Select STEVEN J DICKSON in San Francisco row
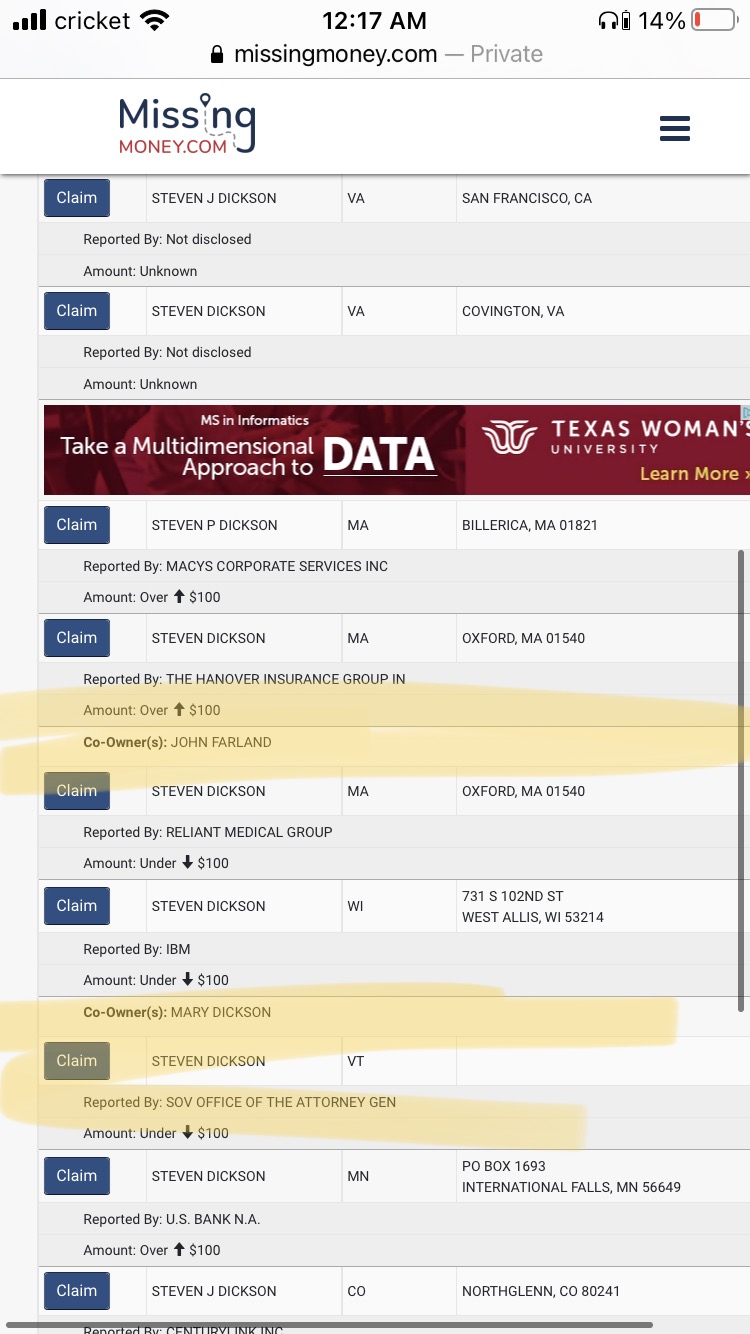750x1334 pixels. click(215, 198)
